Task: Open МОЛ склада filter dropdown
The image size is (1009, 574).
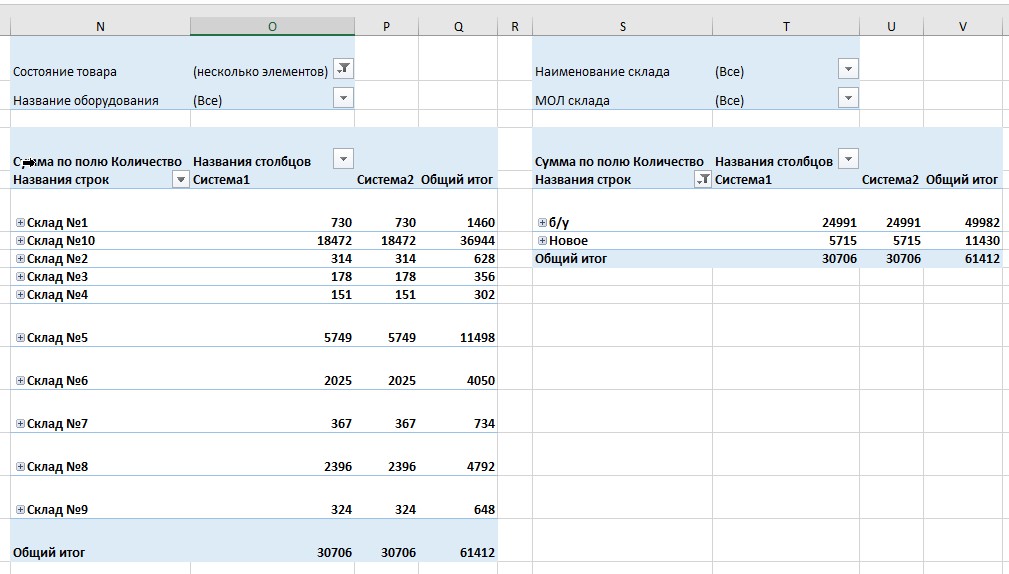Action: tap(848, 98)
